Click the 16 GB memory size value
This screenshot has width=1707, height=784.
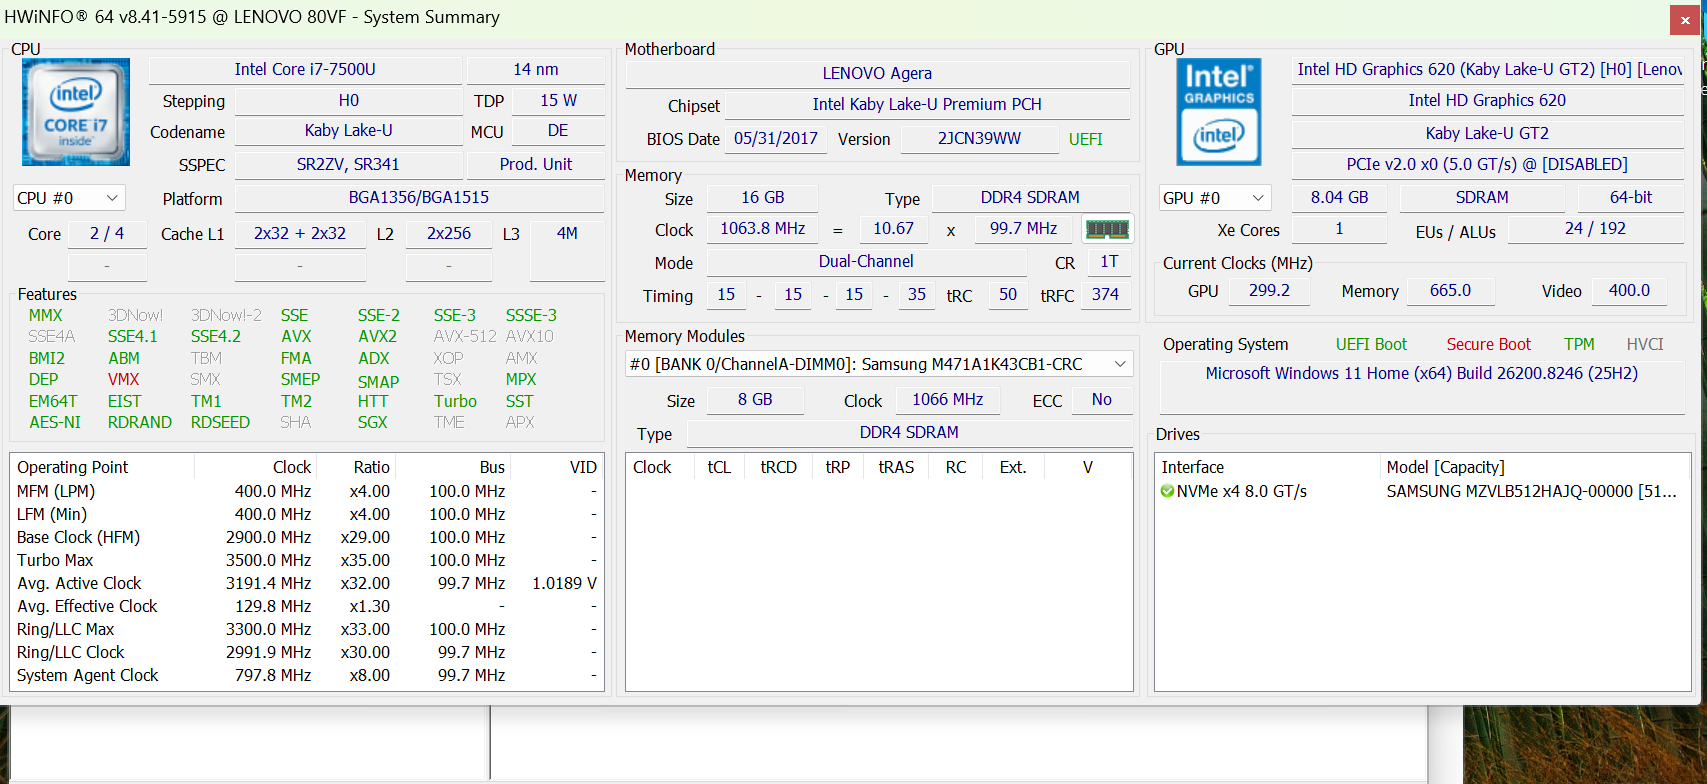[x=763, y=197]
